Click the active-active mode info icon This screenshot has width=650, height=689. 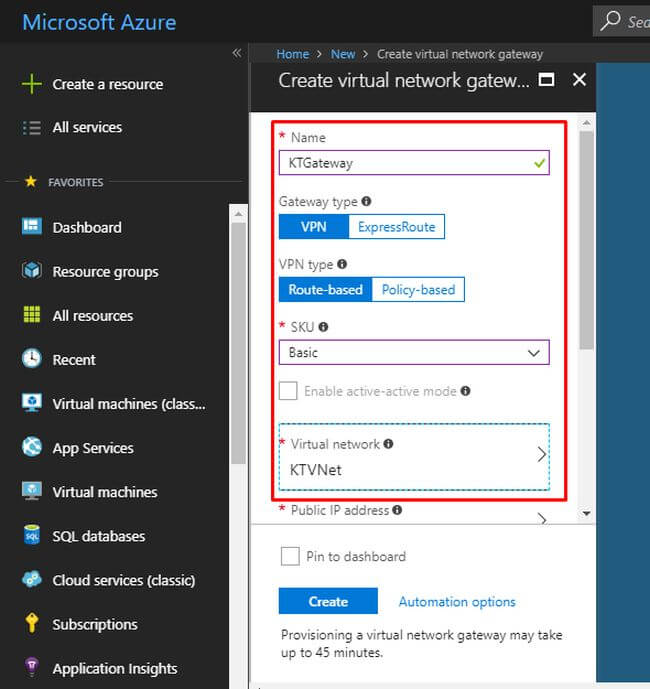pyautogui.click(x=465, y=391)
